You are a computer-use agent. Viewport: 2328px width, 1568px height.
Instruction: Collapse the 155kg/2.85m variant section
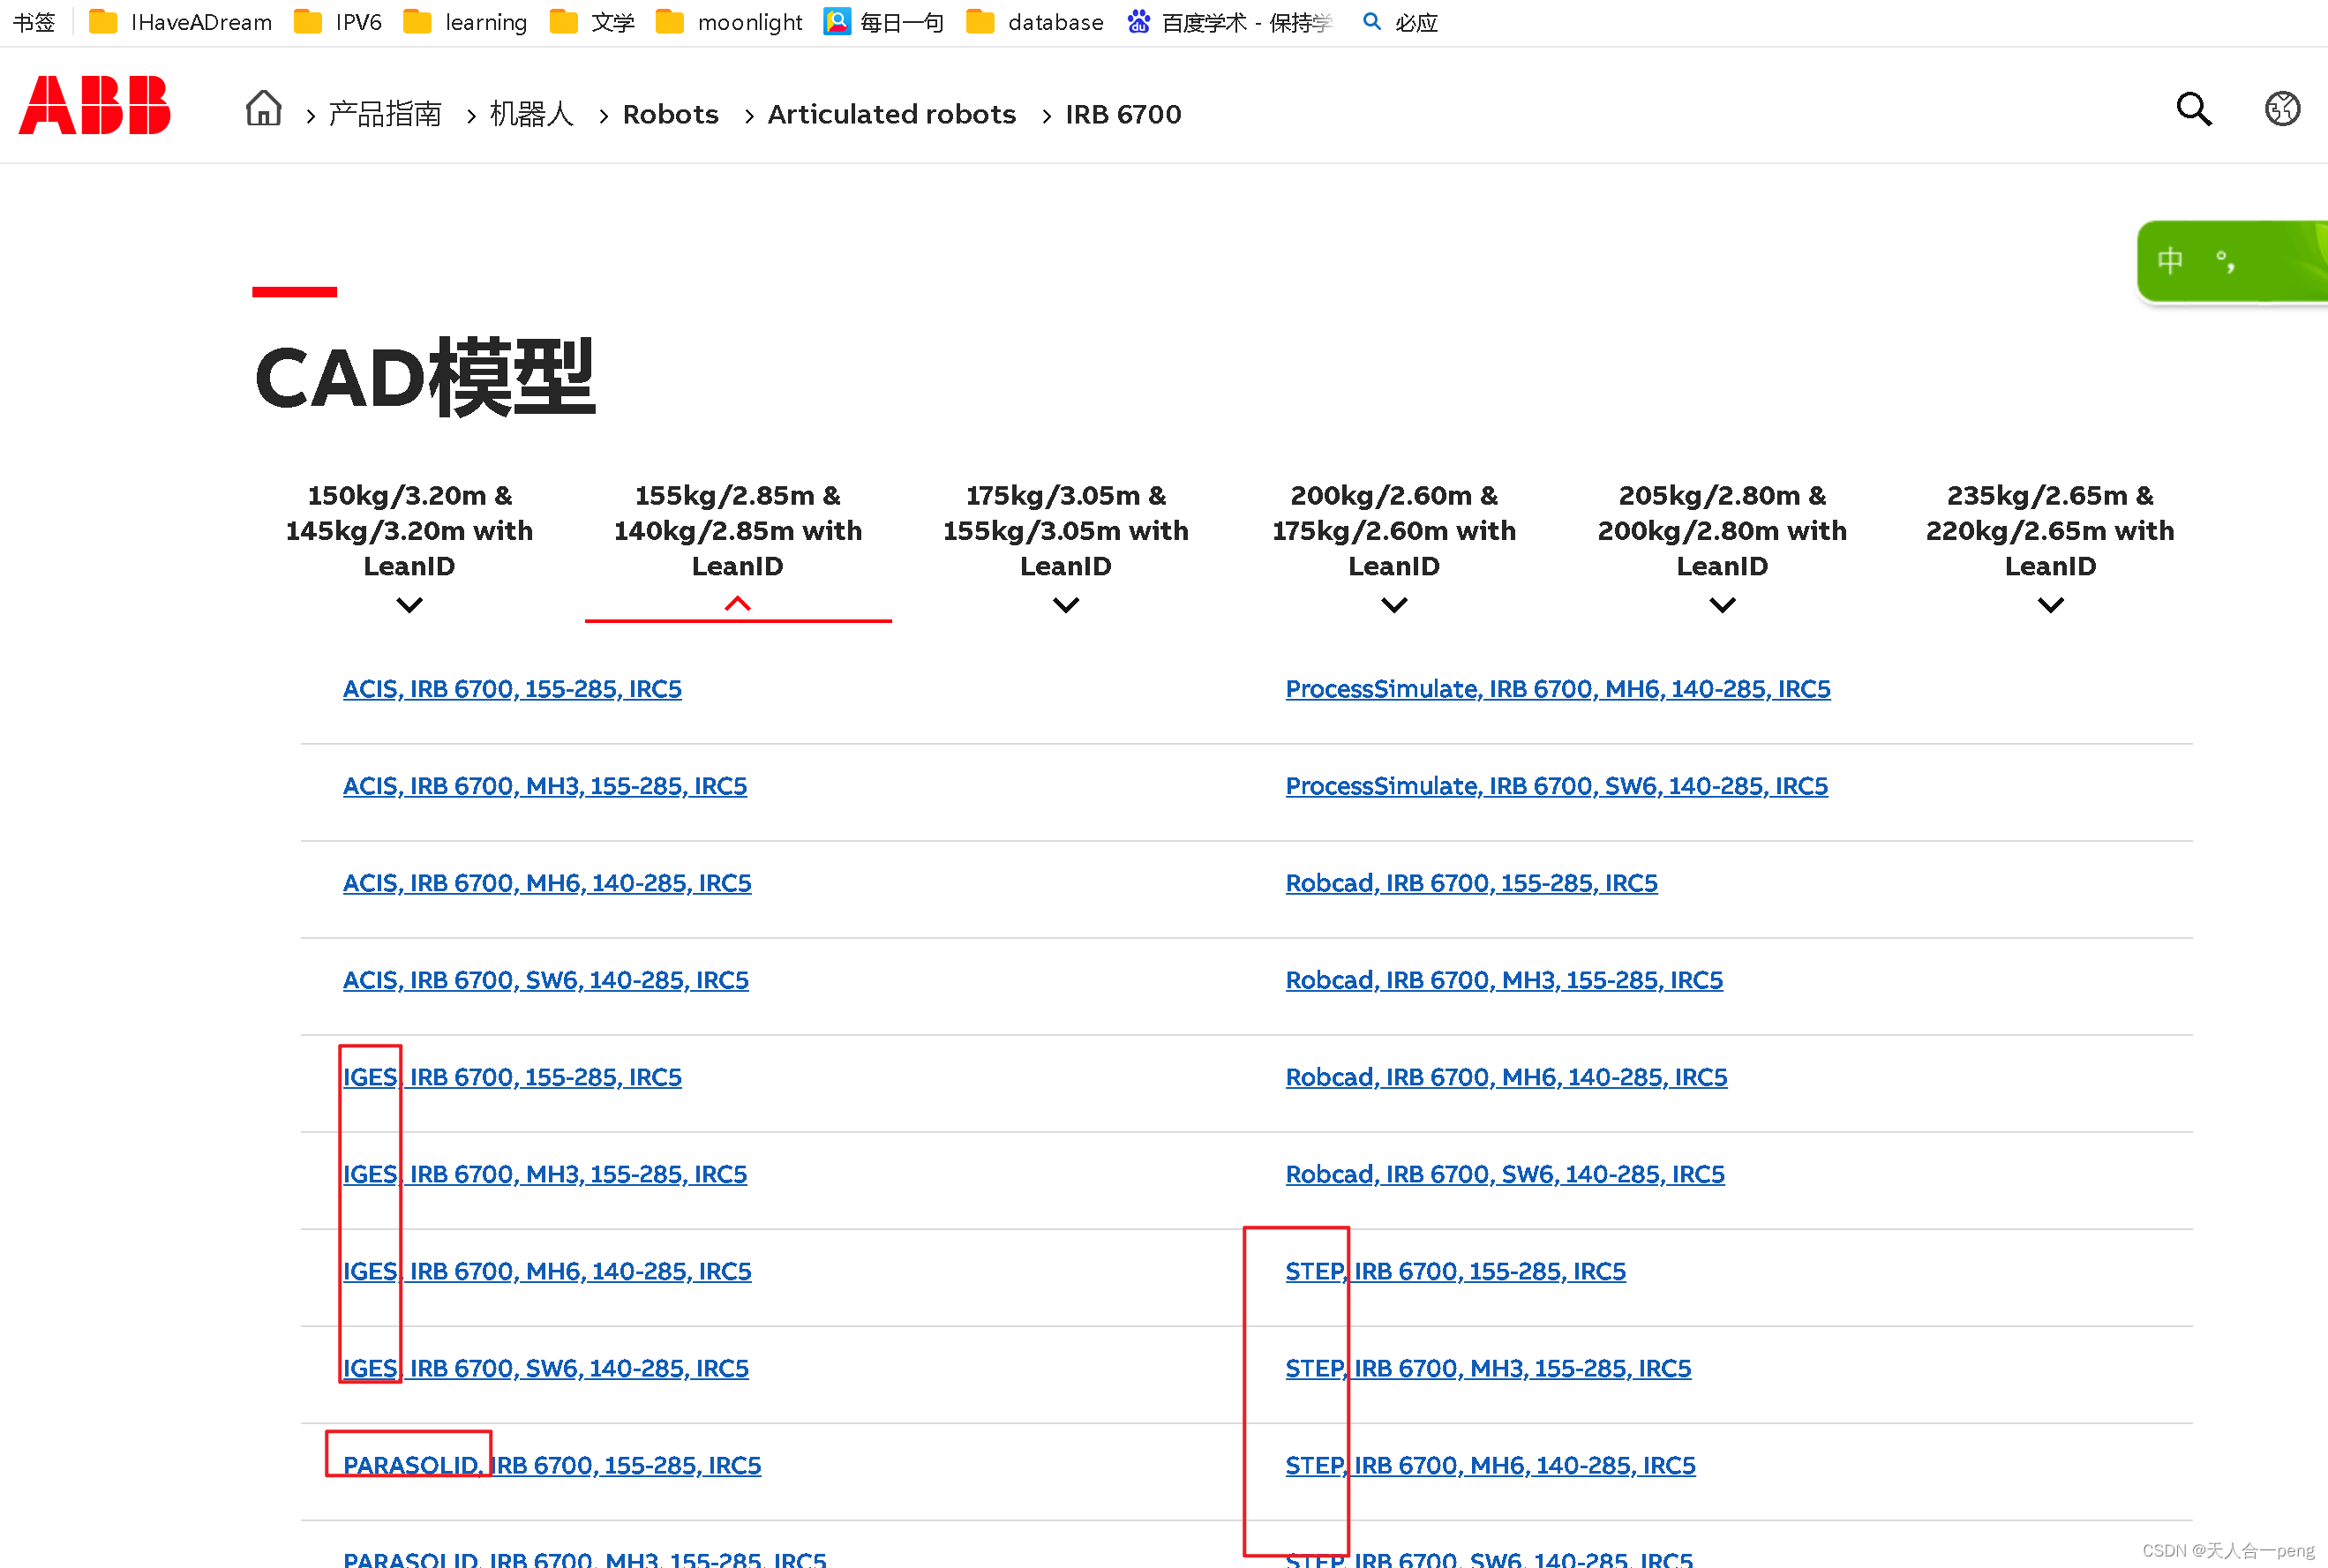click(x=737, y=603)
